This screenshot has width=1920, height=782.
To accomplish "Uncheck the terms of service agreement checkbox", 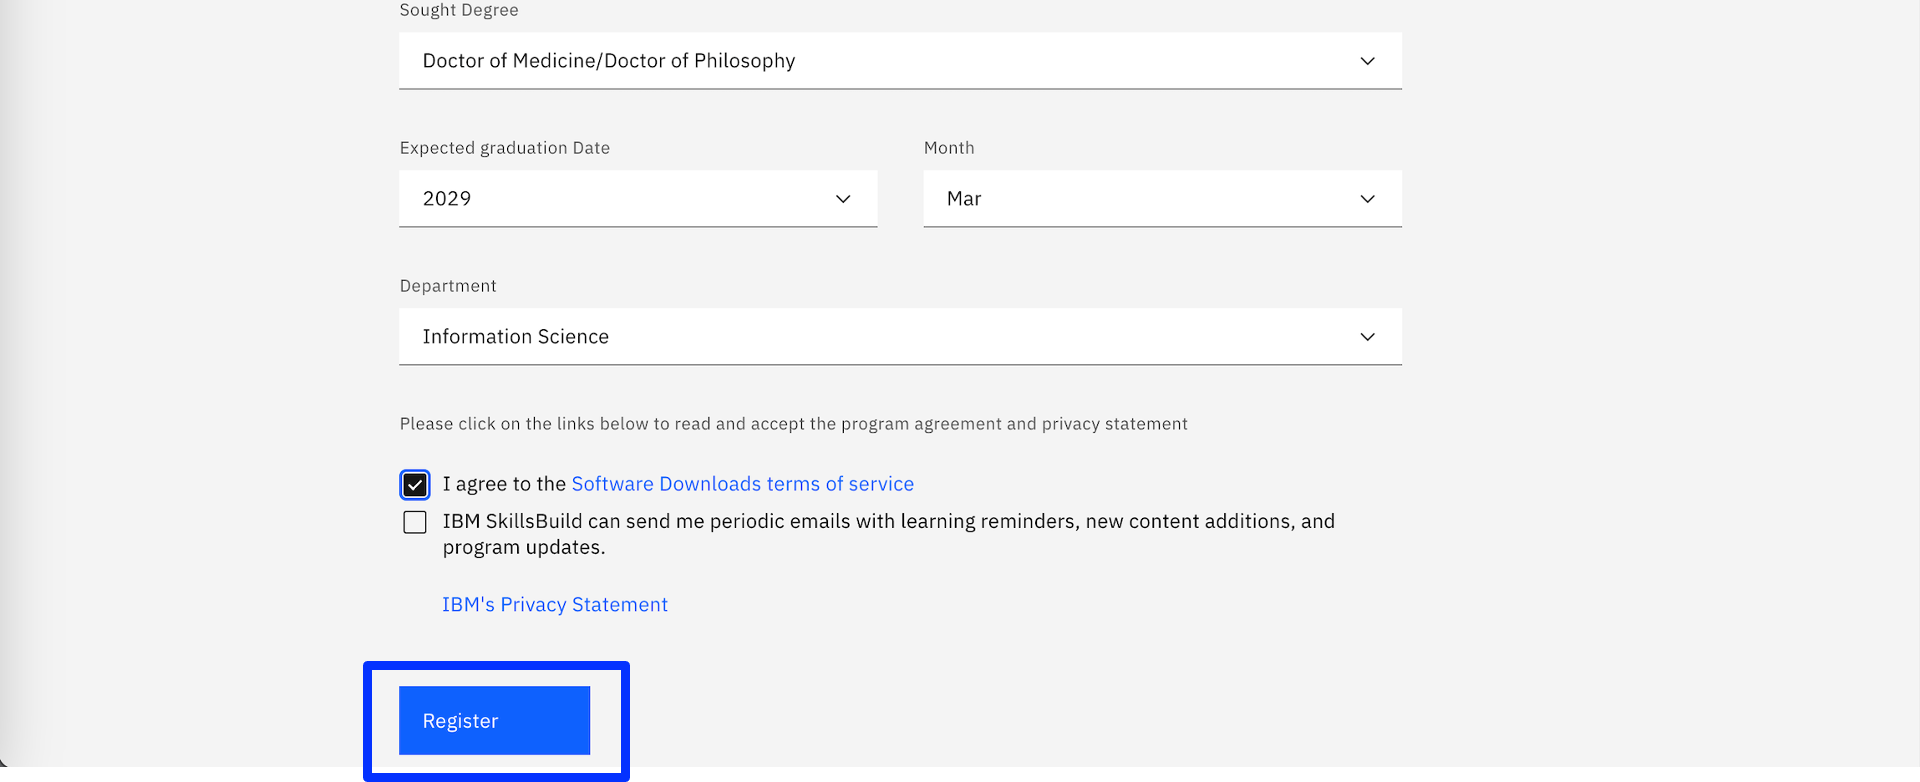I will pyautogui.click(x=415, y=485).
